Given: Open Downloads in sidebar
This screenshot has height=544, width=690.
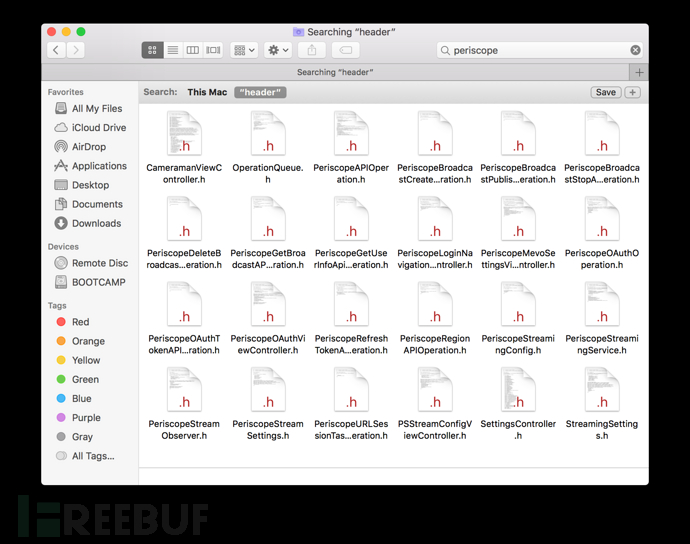Looking at the screenshot, I should [x=87, y=223].
